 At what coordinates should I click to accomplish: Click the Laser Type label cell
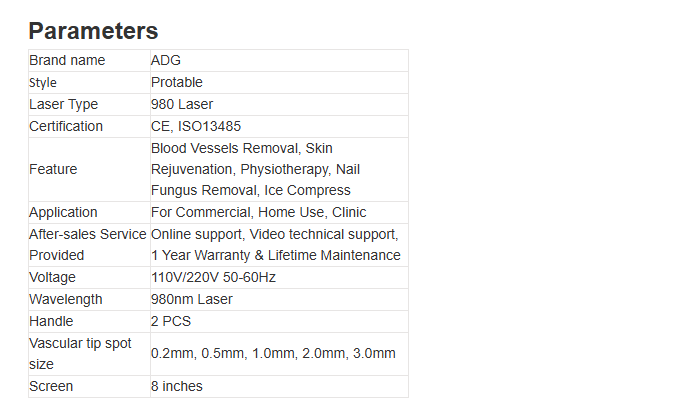pos(64,104)
